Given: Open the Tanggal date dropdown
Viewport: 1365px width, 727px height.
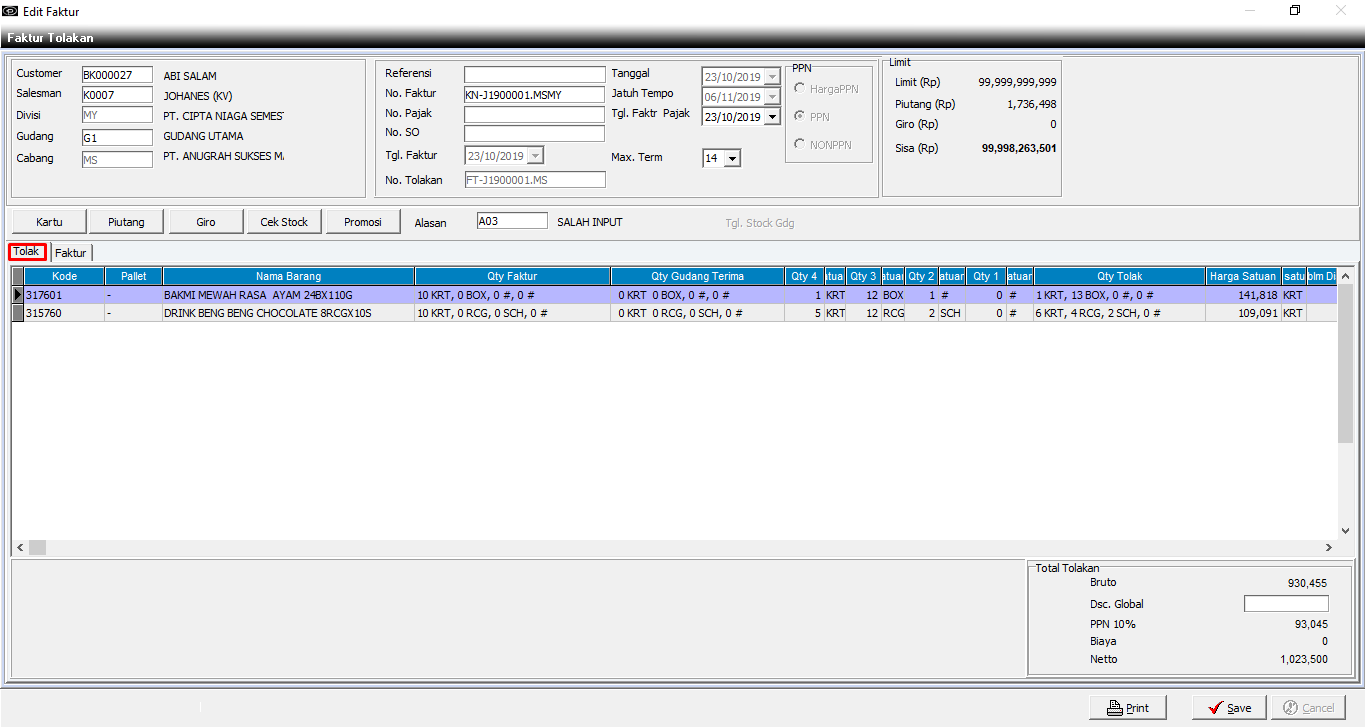Looking at the screenshot, I should pos(771,77).
